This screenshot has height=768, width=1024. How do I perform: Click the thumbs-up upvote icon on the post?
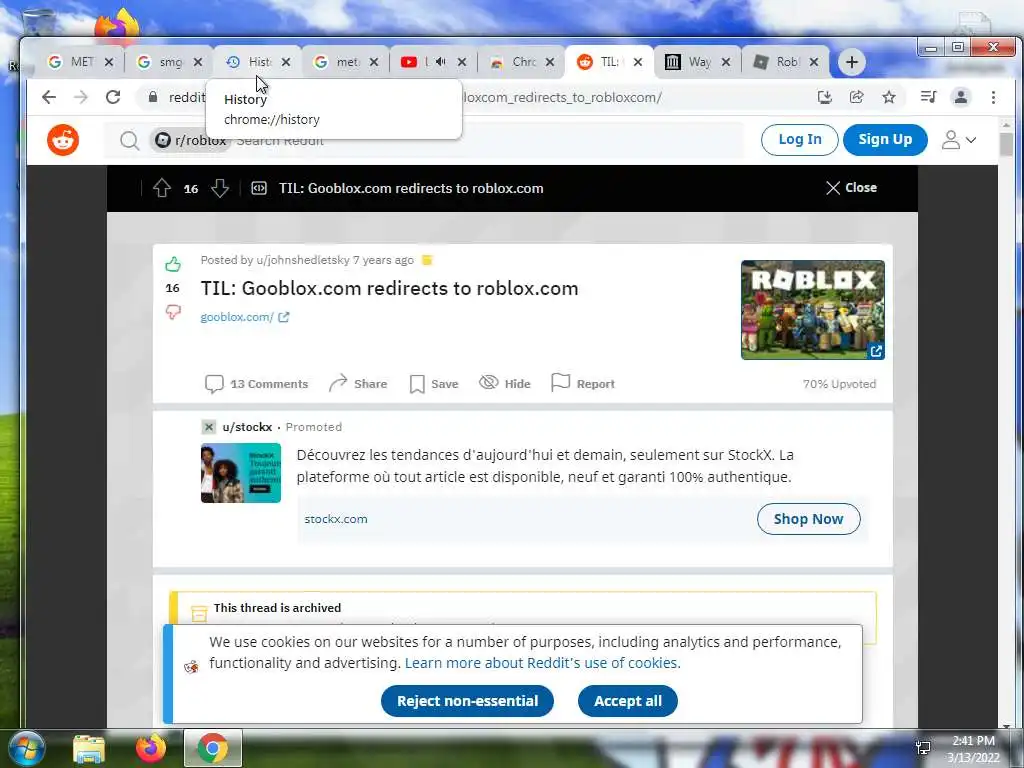pos(172,264)
